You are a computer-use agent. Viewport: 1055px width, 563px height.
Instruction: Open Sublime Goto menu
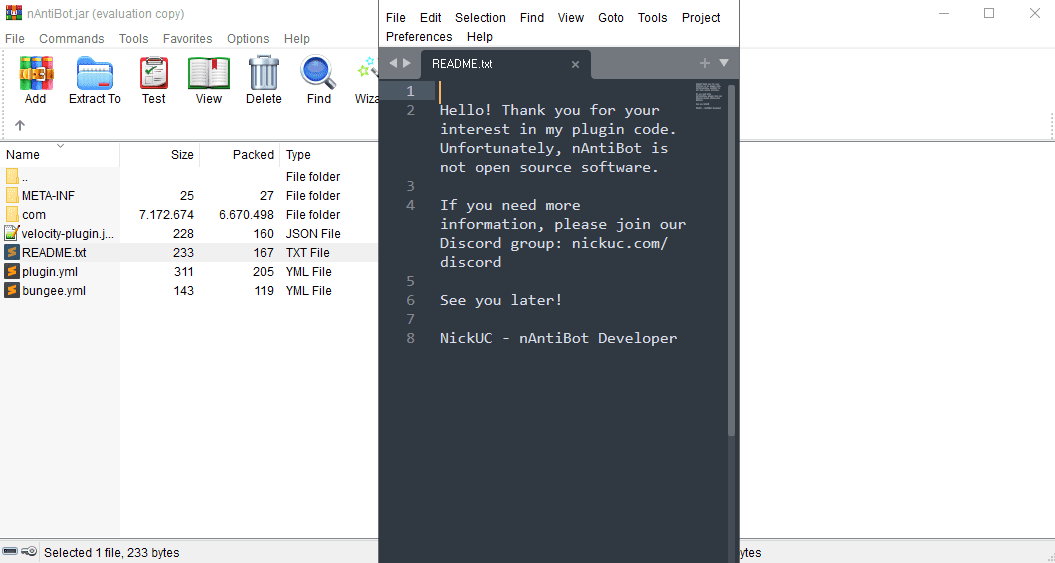point(611,17)
